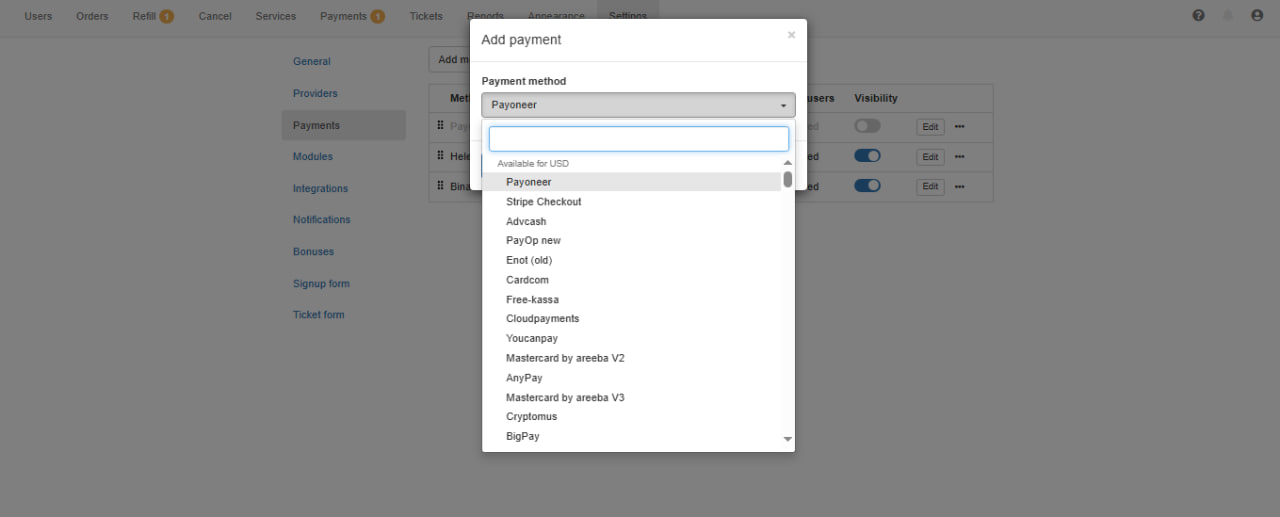Screen dimensions: 1280x517
Task: Open the three-dot menu in the last row
Action: pos(959,187)
